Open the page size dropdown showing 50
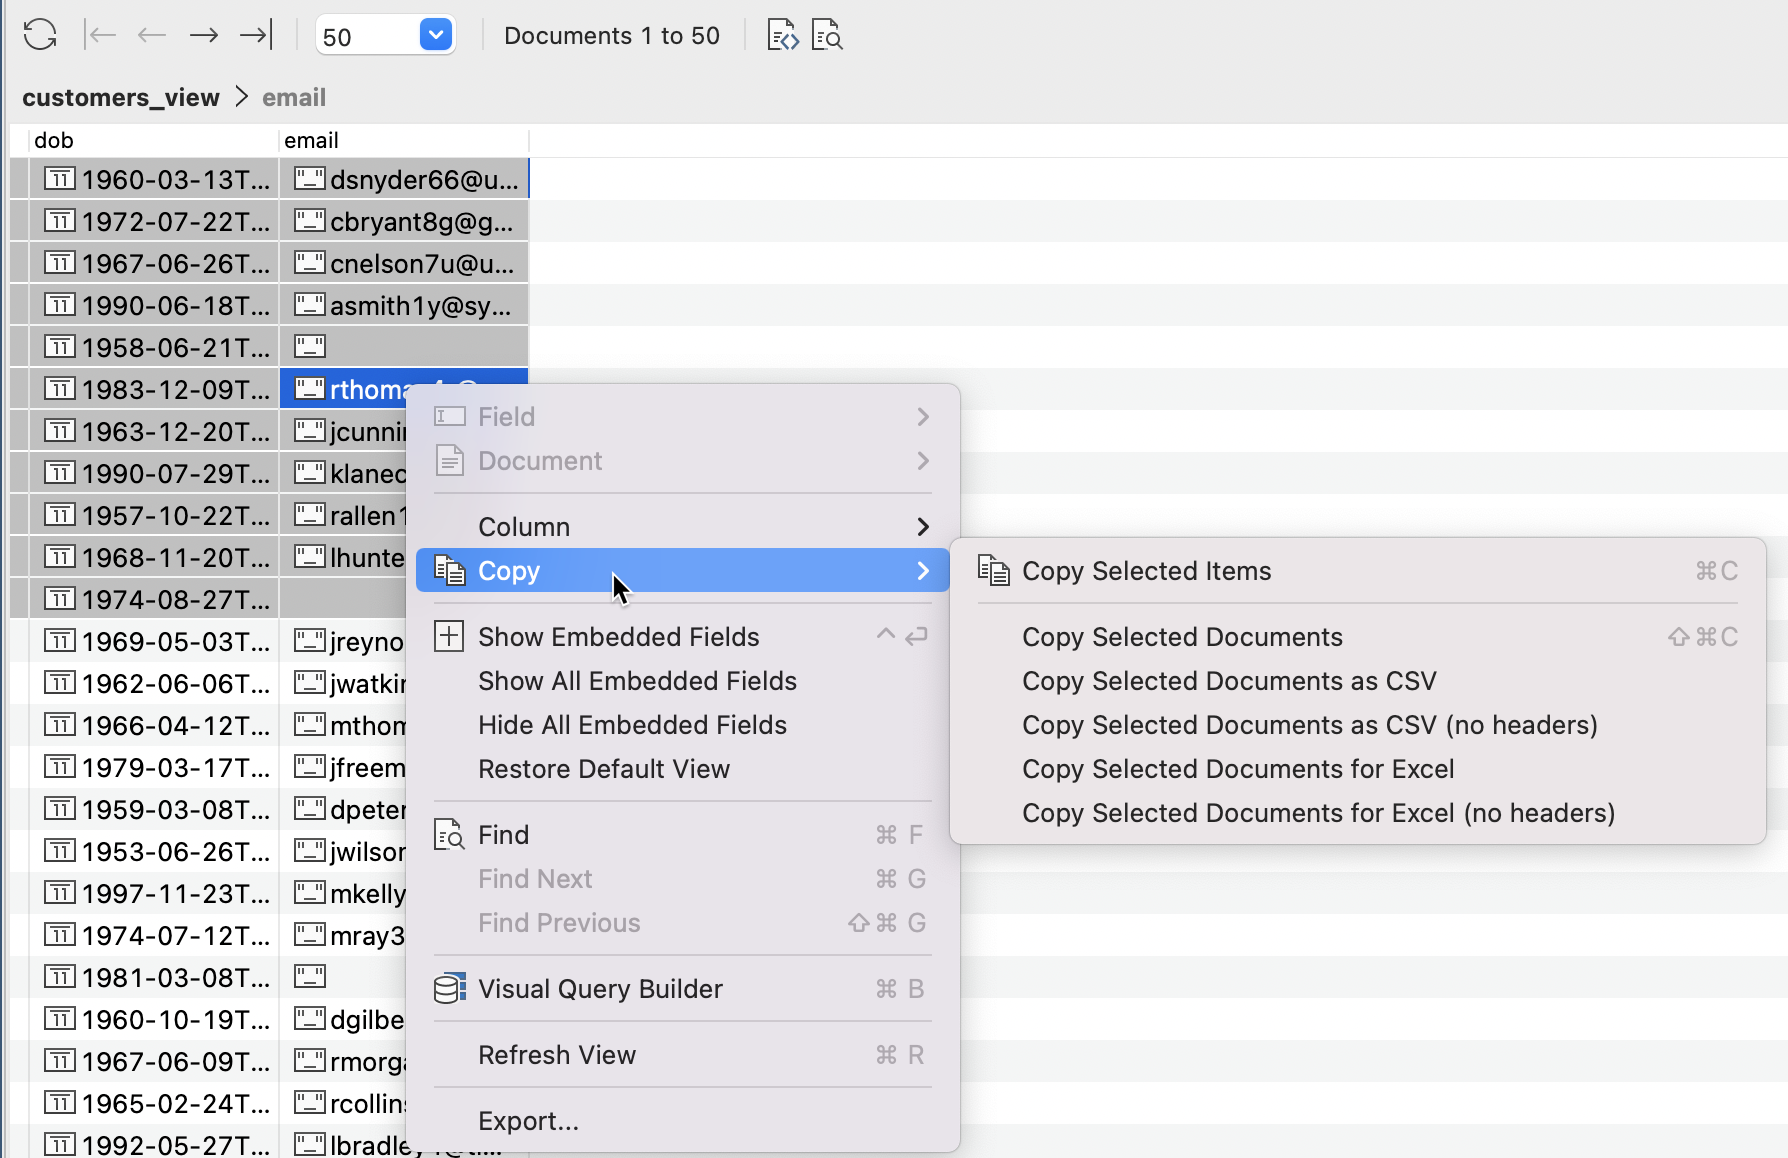 [435, 34]
